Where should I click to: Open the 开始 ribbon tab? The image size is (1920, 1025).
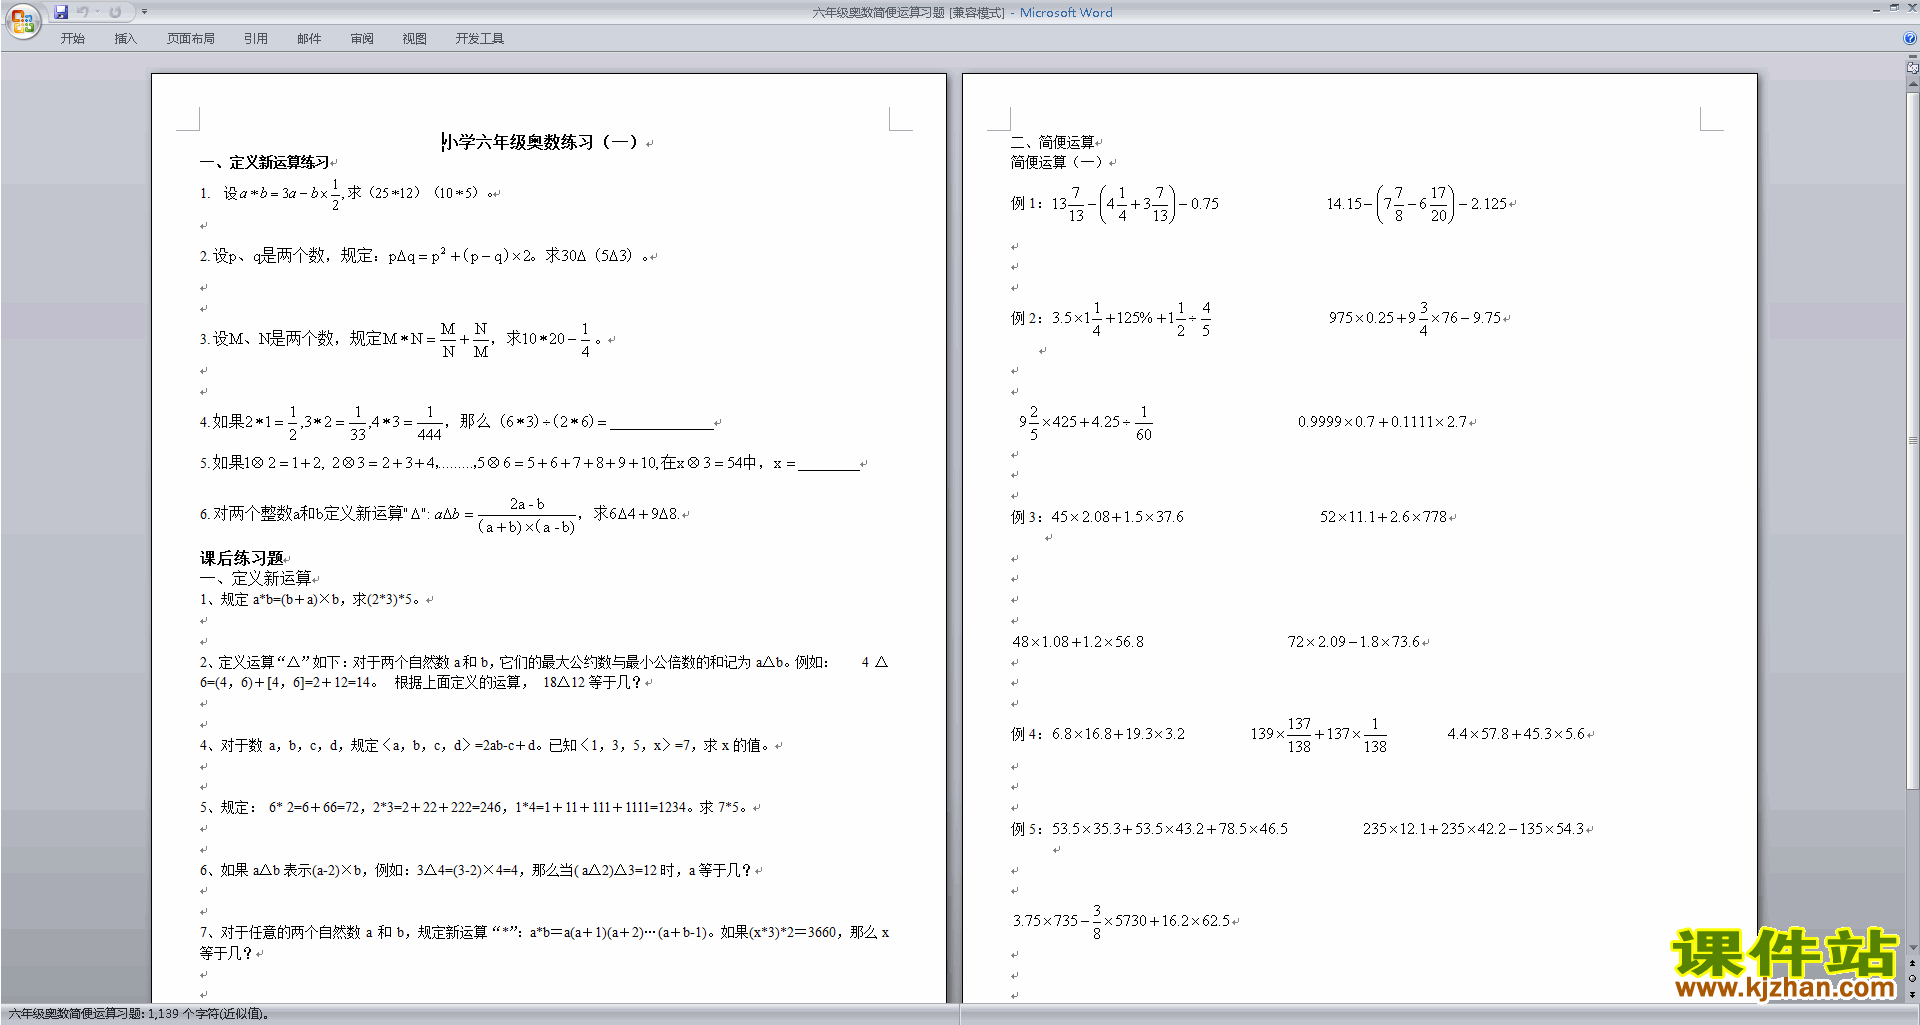[x=72, y=39]
